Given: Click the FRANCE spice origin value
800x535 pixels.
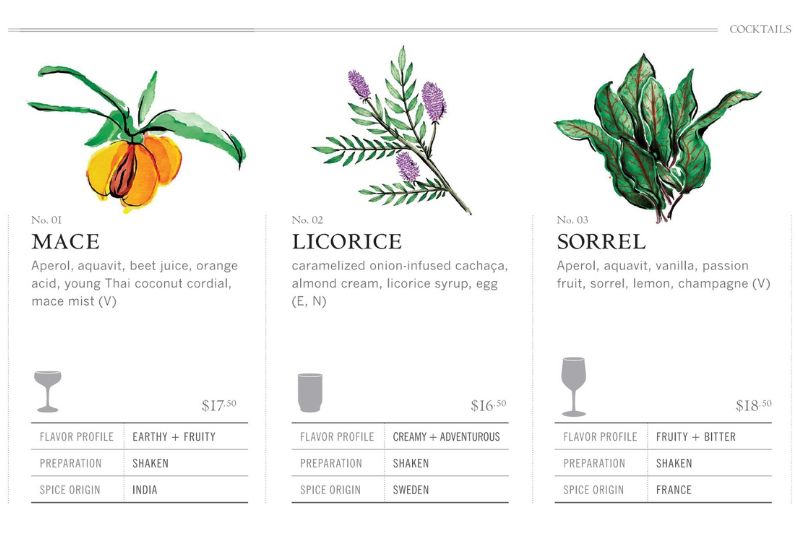Looking at the screenshot, I should [x=674, y=490].
